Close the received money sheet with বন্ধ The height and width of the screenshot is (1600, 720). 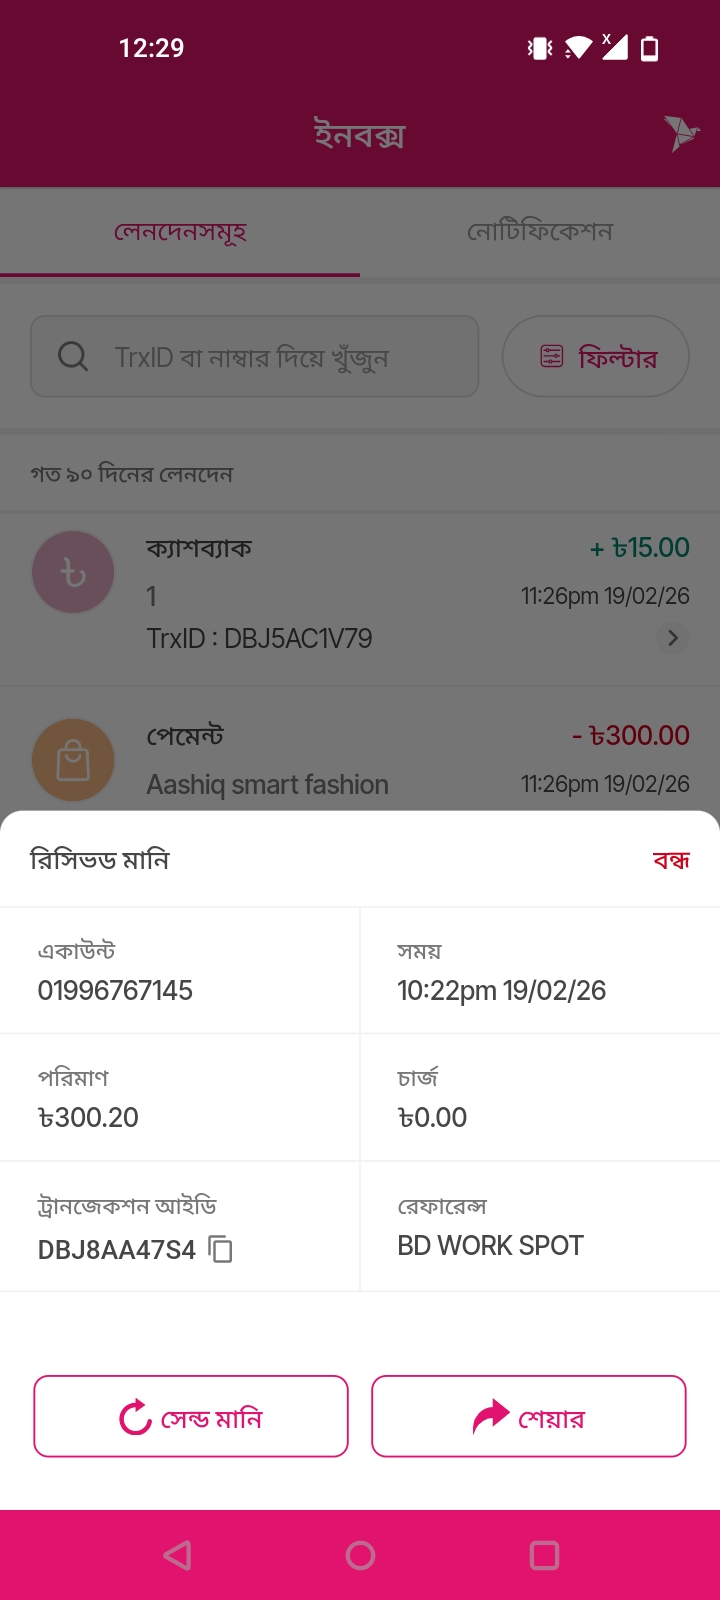[x=671, y=860]
